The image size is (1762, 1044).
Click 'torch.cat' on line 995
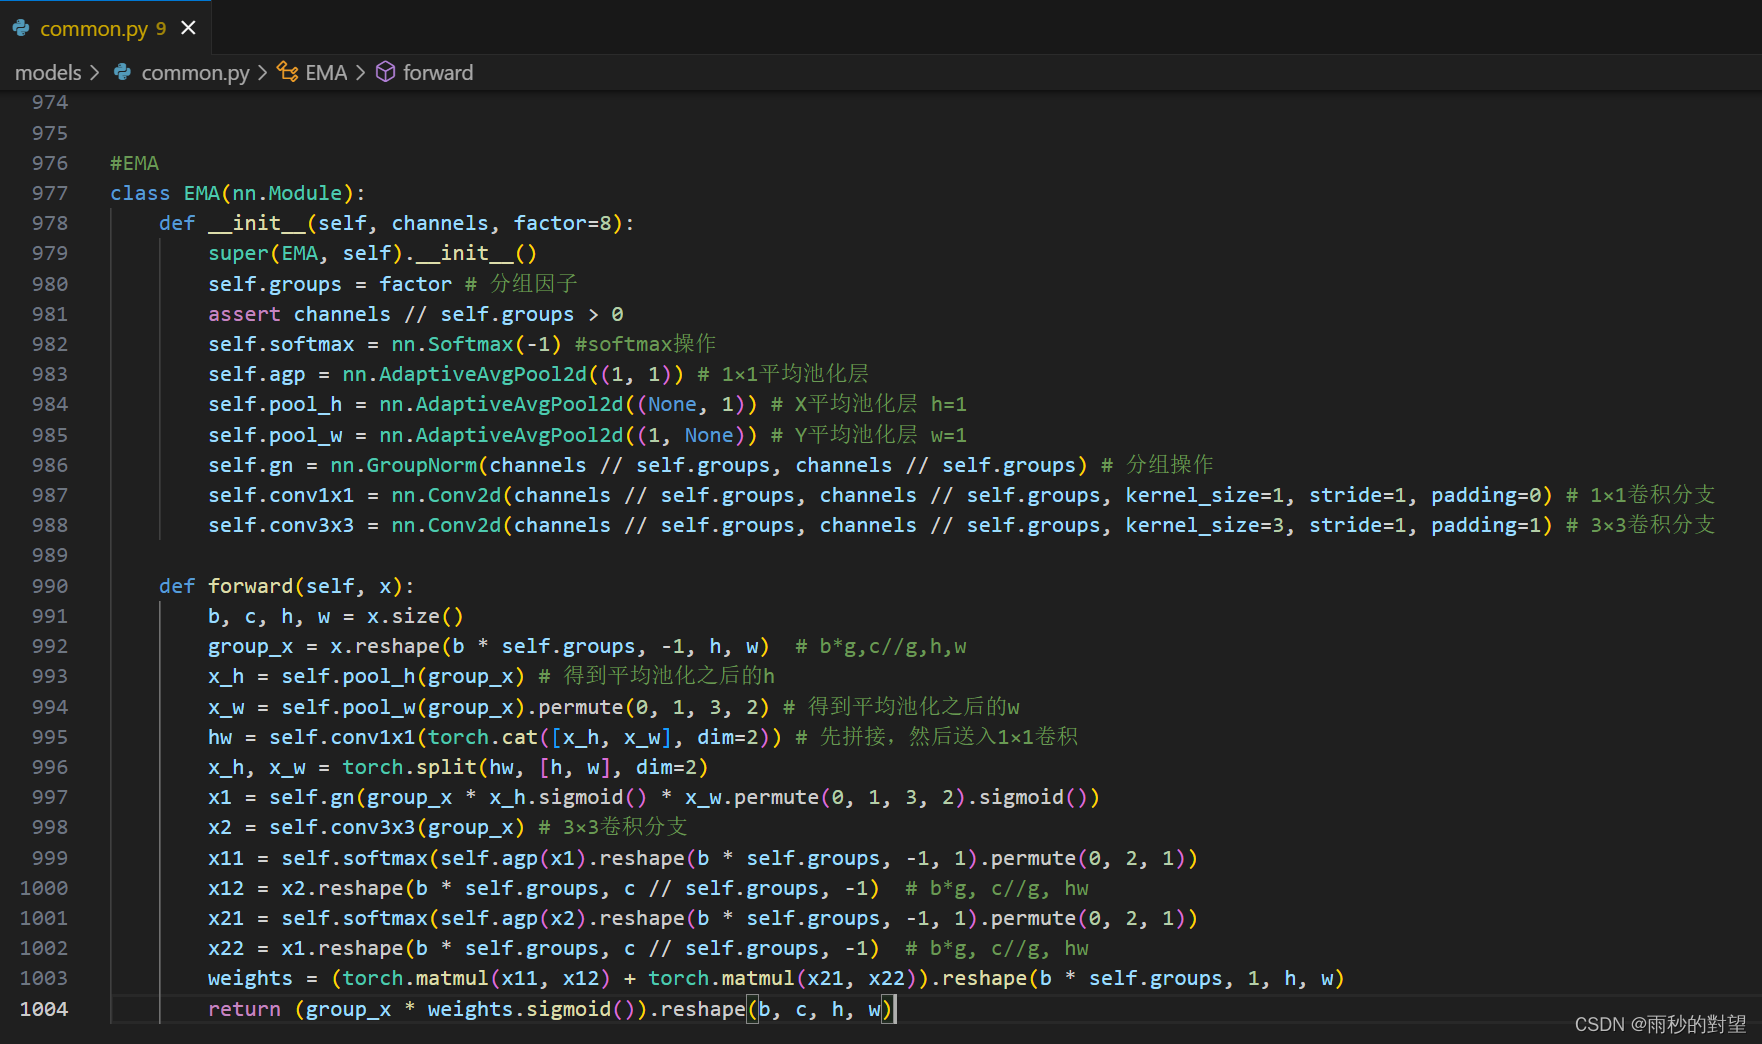[483, 737]
